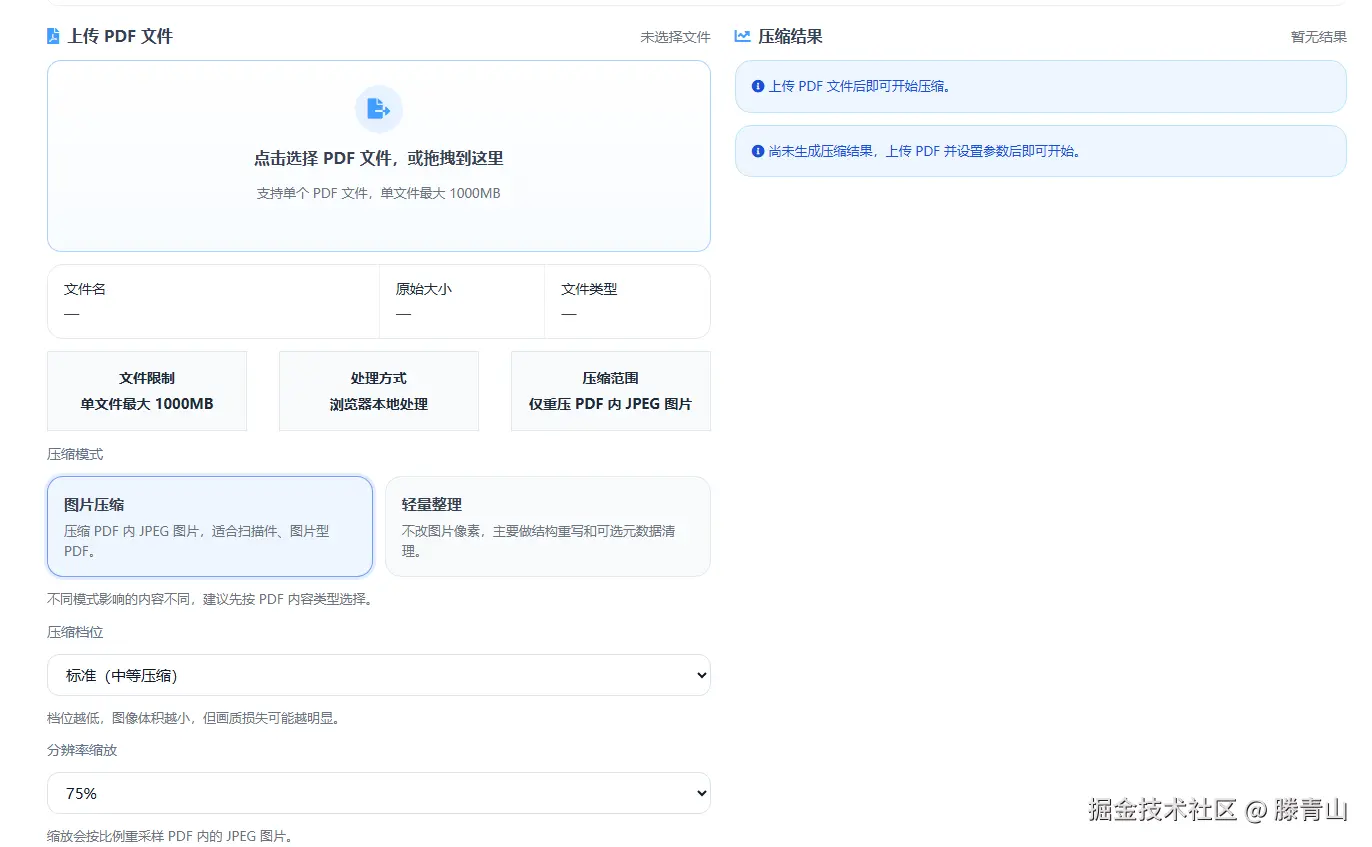The image size is (1372, 847).
Task: Click the PDF document icon beside 上传 PDF 文件
Action: [53, 35]
